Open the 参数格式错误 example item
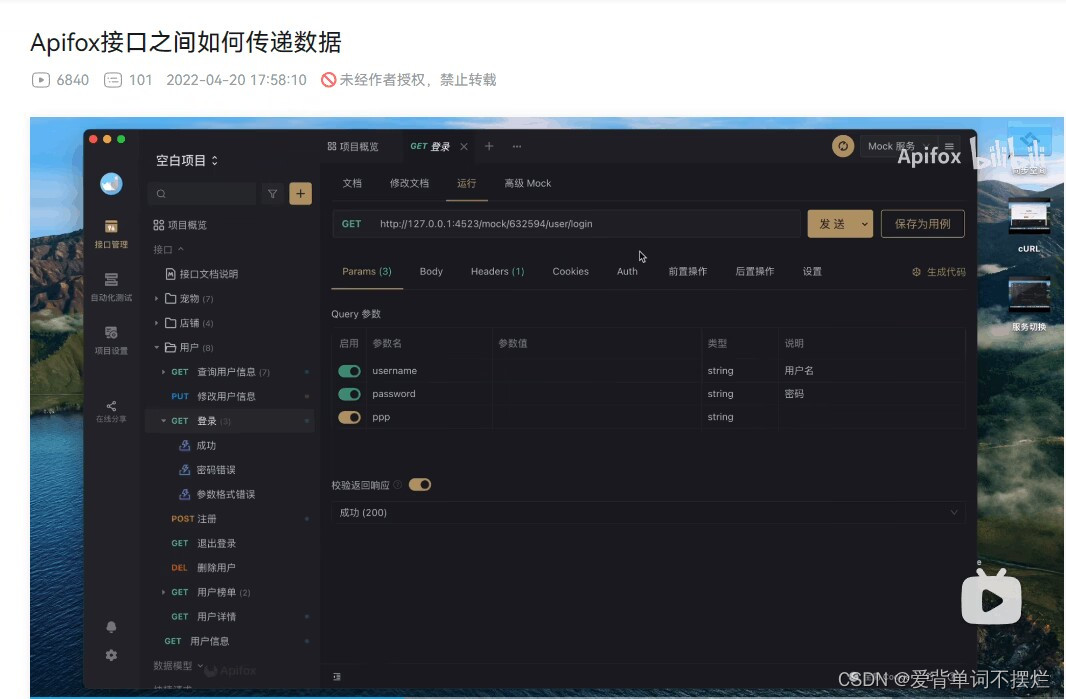This screenshot has height=699, width=1066. 216,494
